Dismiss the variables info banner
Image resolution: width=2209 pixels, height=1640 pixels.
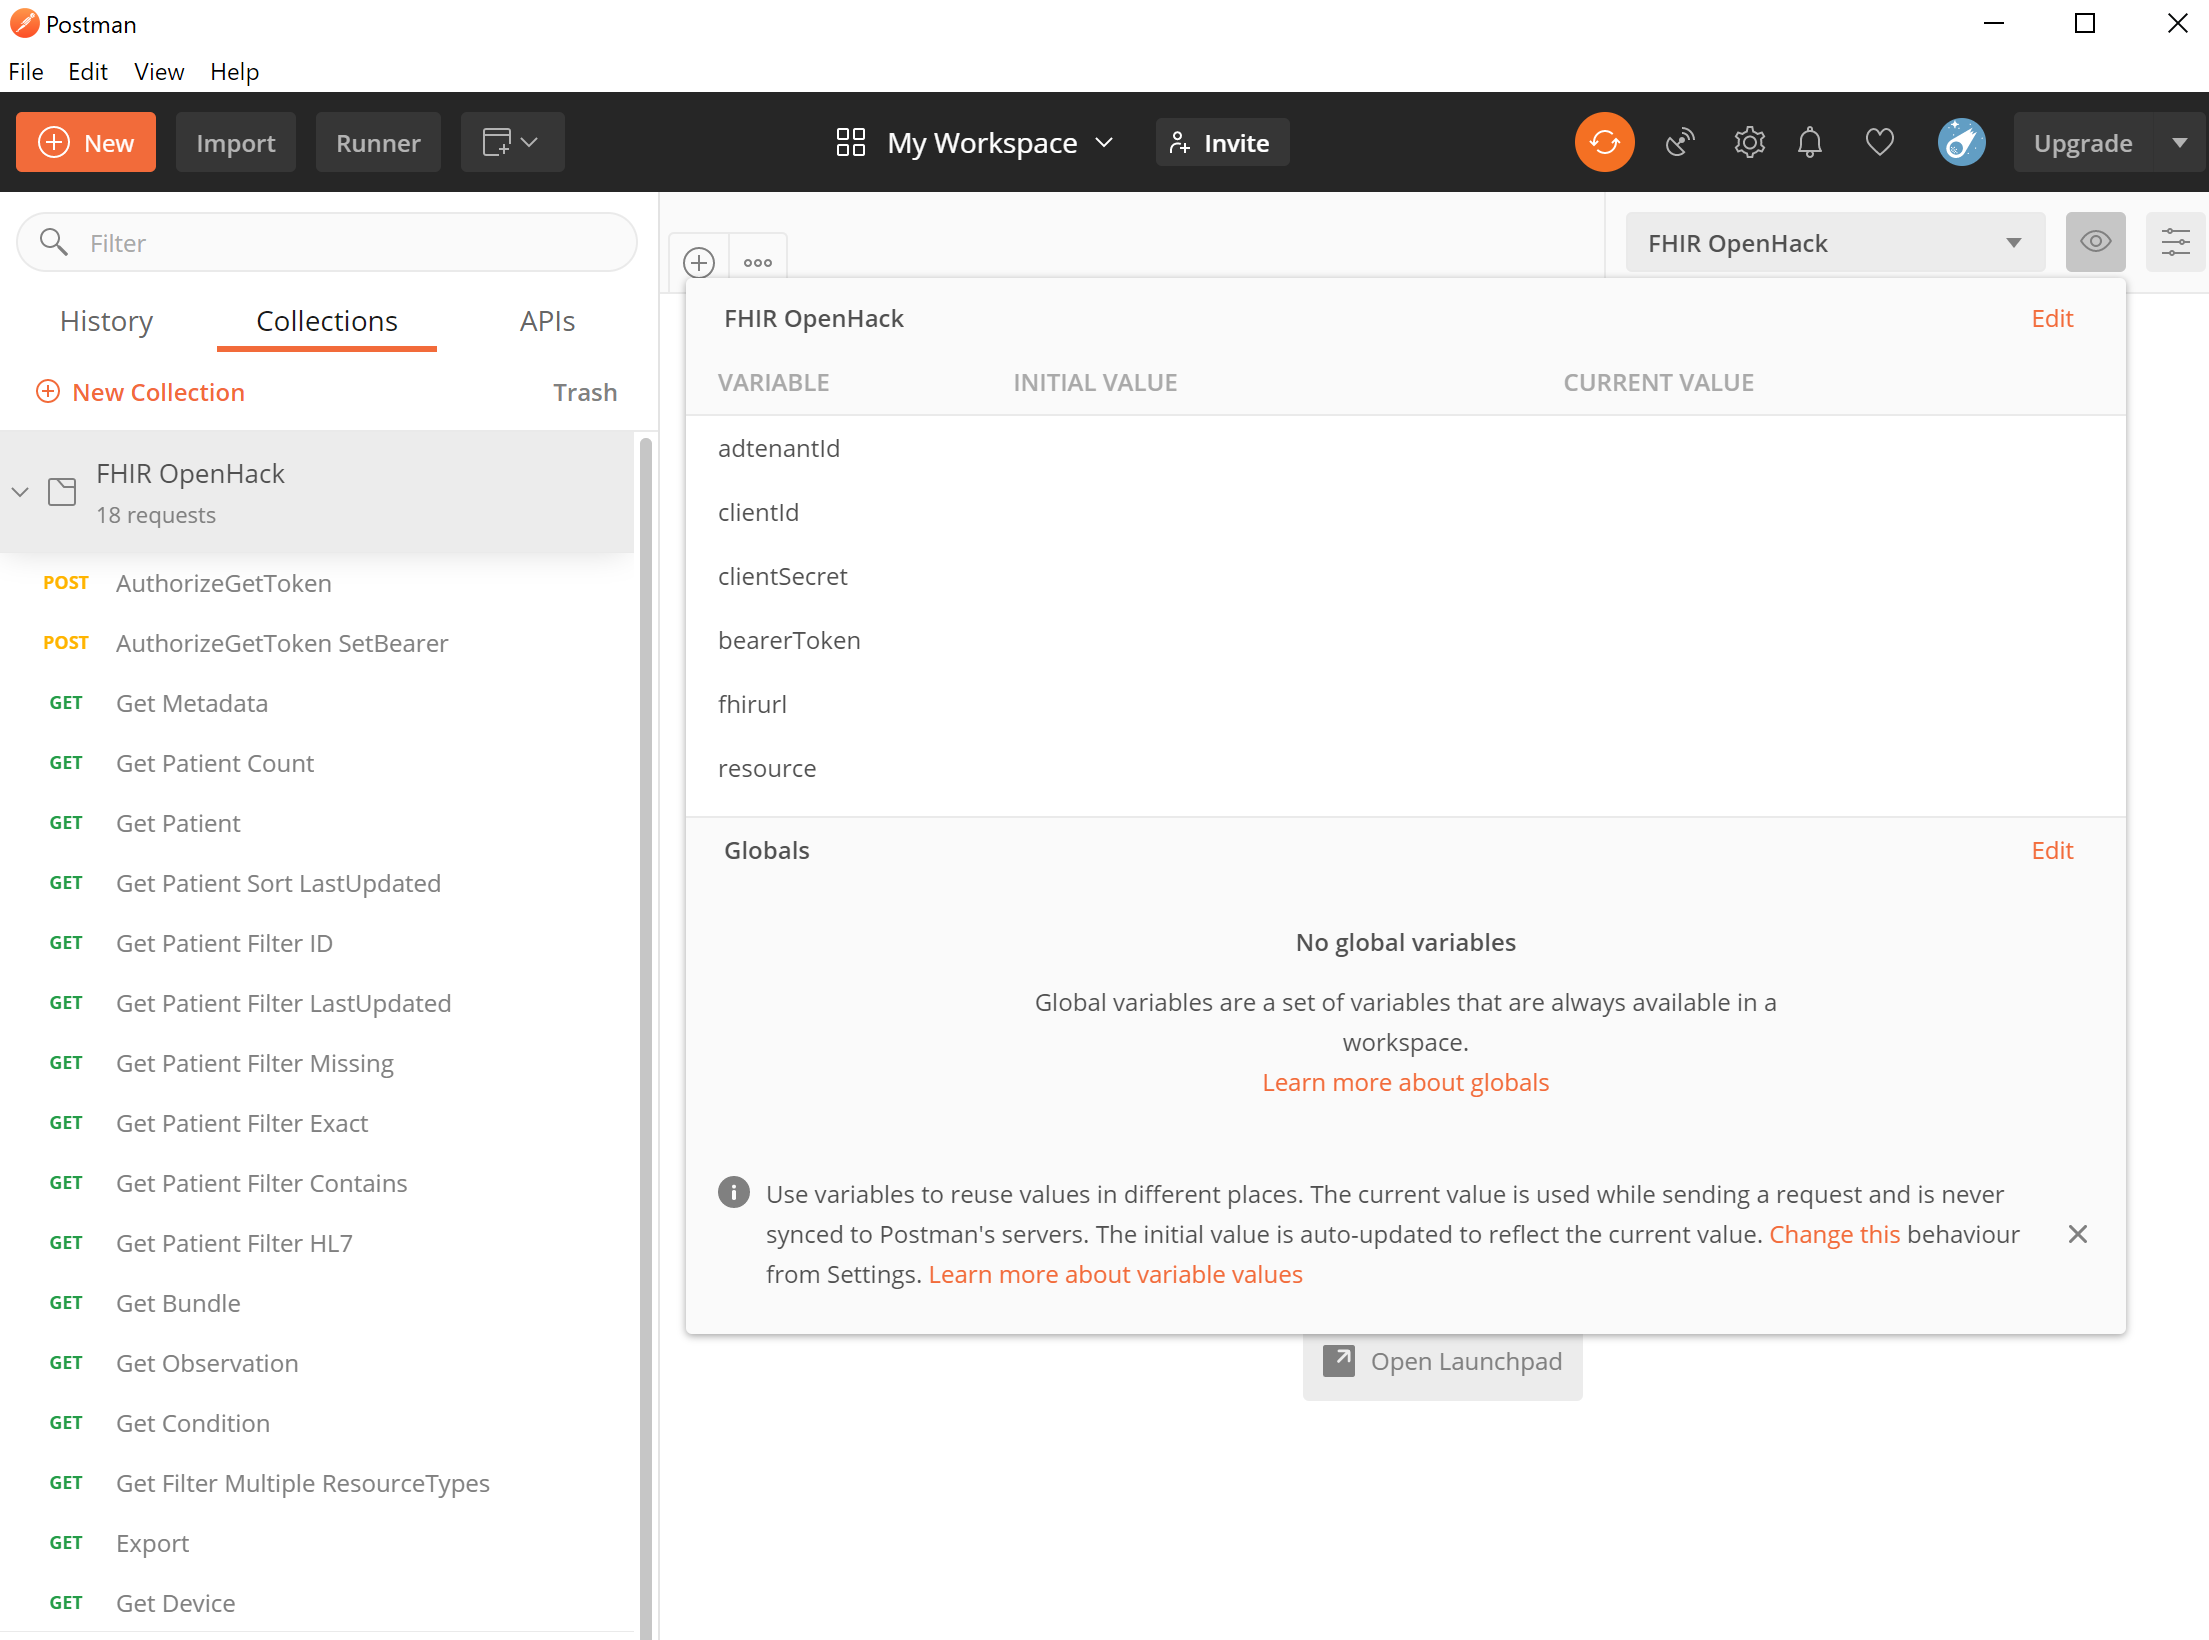point(2078,1234)
